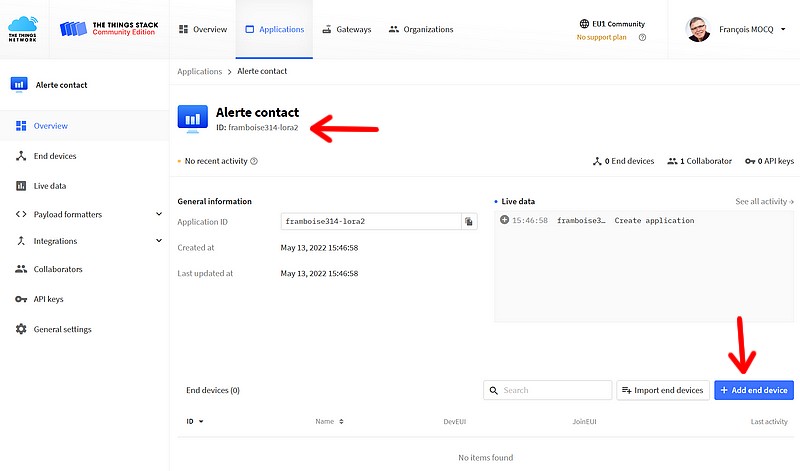Open the Overview top navigation tab
The image size is (800, 471).
click(x=203, y=29)
